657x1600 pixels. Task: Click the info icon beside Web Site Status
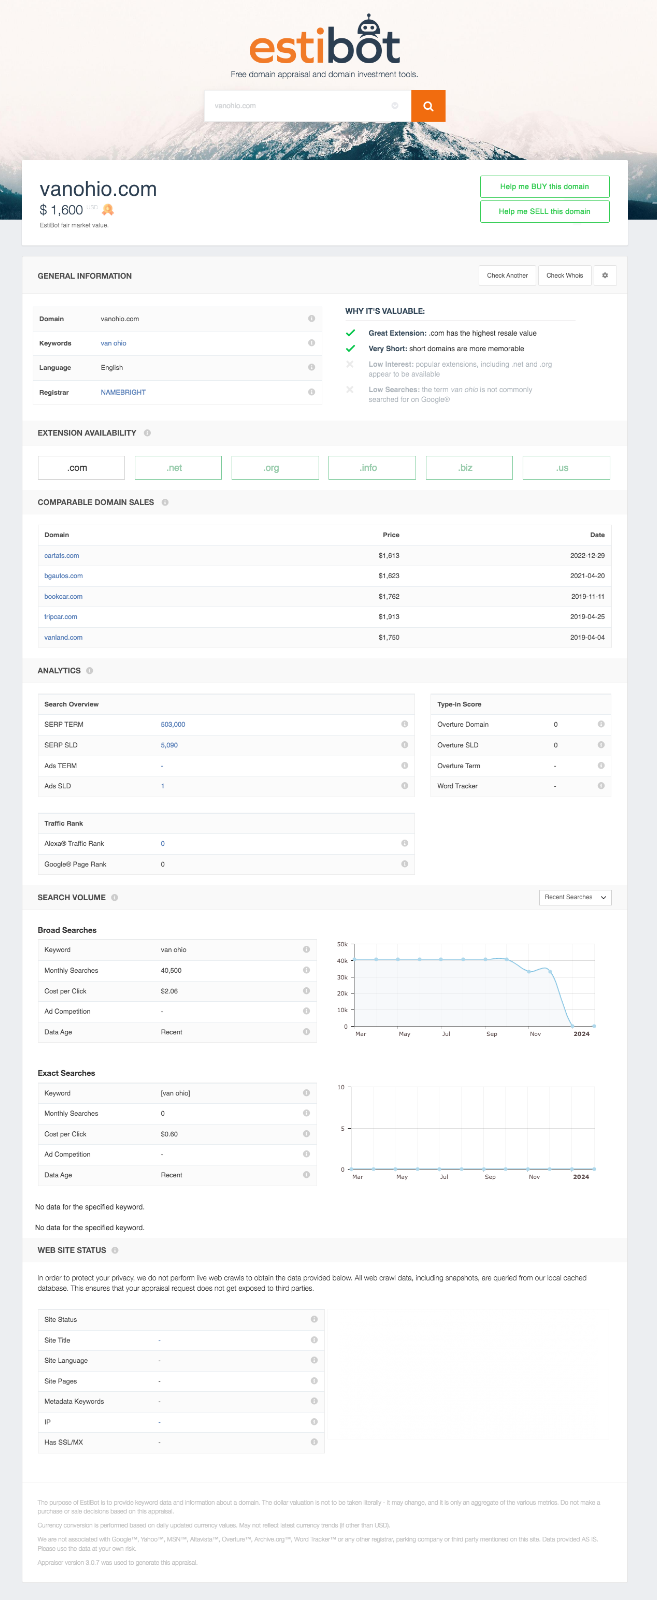[x=115, y=1250]
